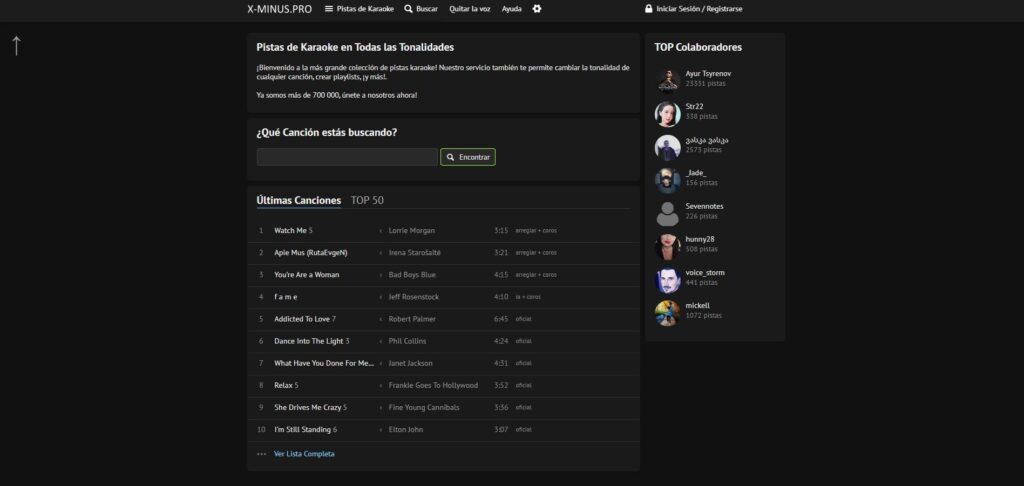Open Str22's avatar picture
Screen dimensions: 1024x486
click(667, 114)
